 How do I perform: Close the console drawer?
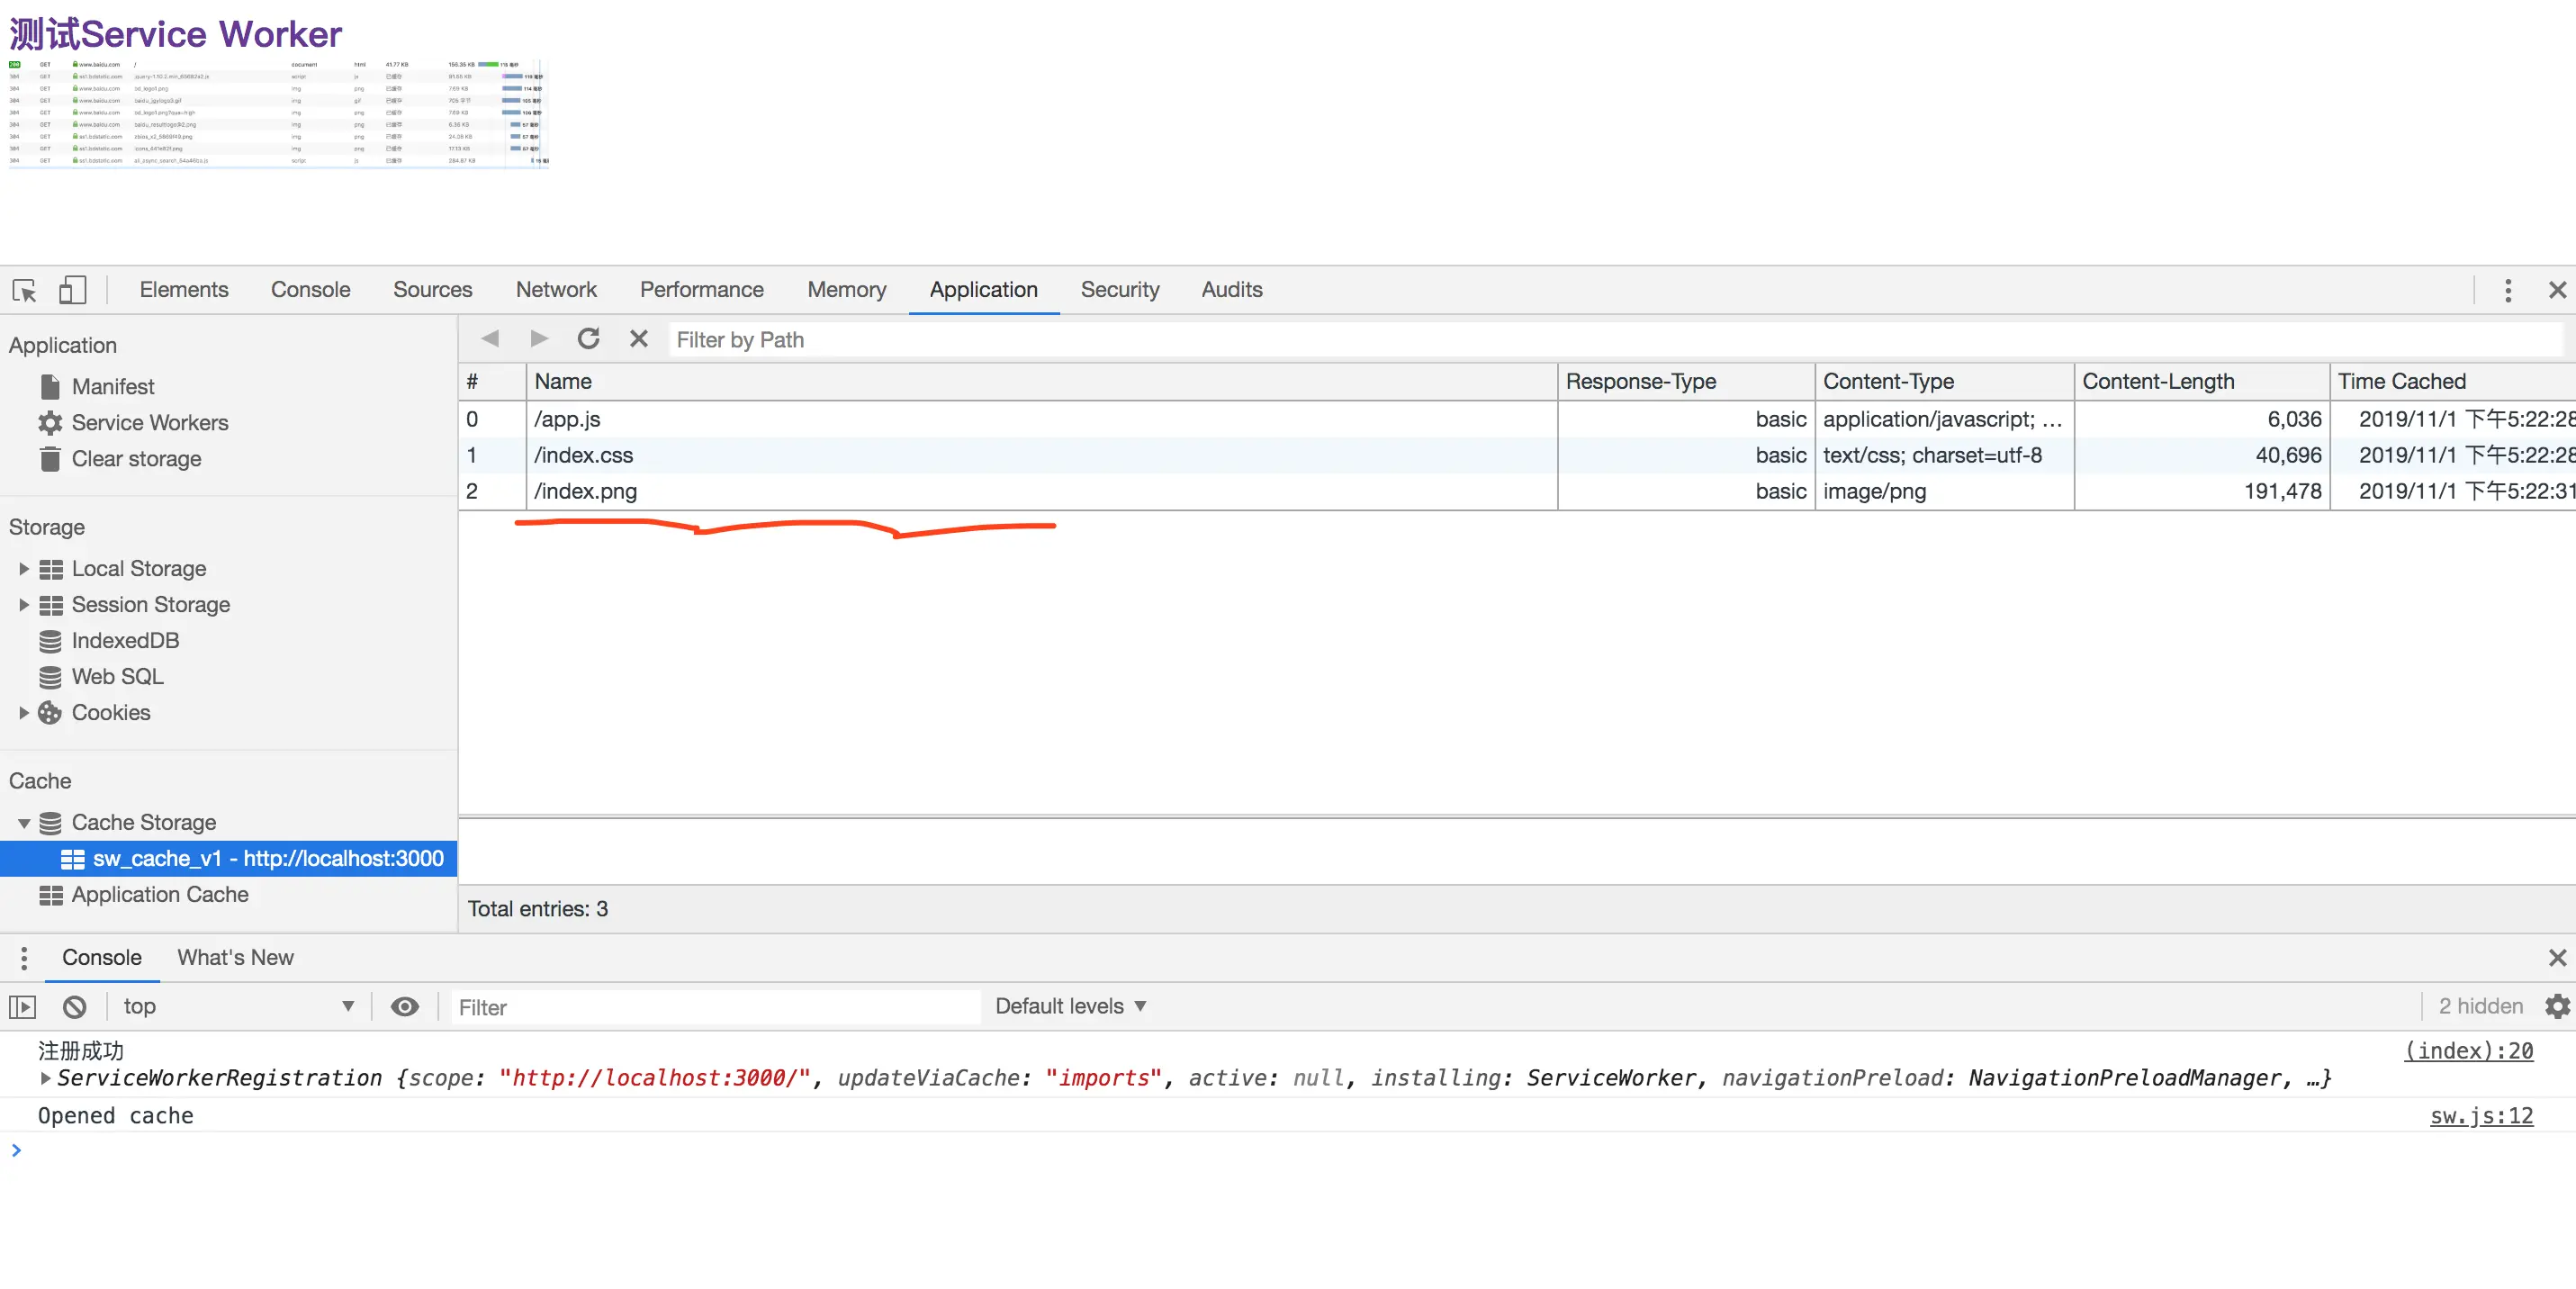coord(2557,958)
